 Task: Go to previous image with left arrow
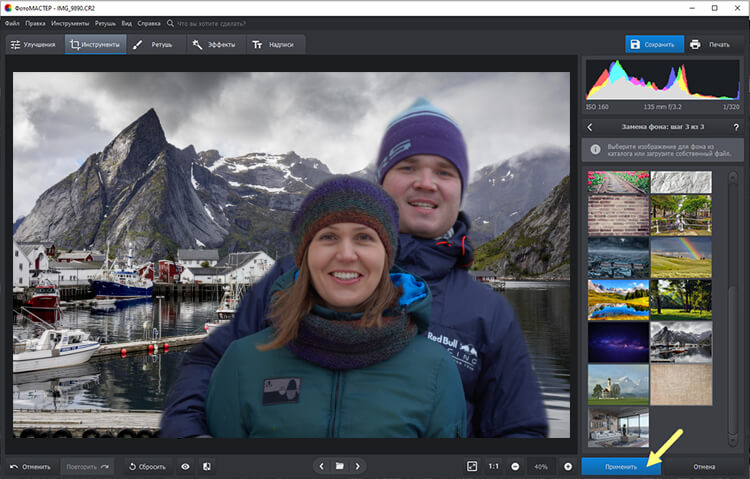[321, 466]
